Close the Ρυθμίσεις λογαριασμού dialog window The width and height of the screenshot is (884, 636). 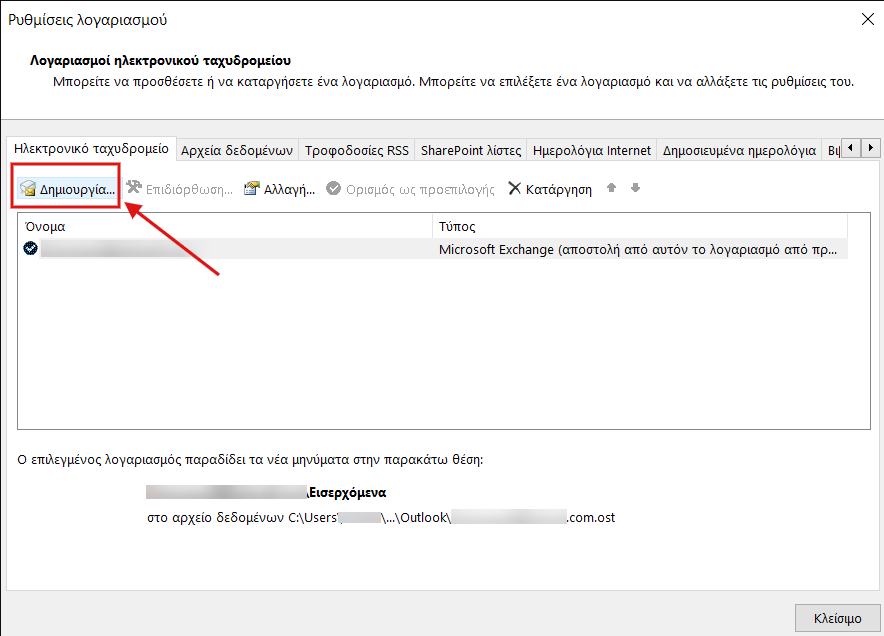[x=864, y=19]
